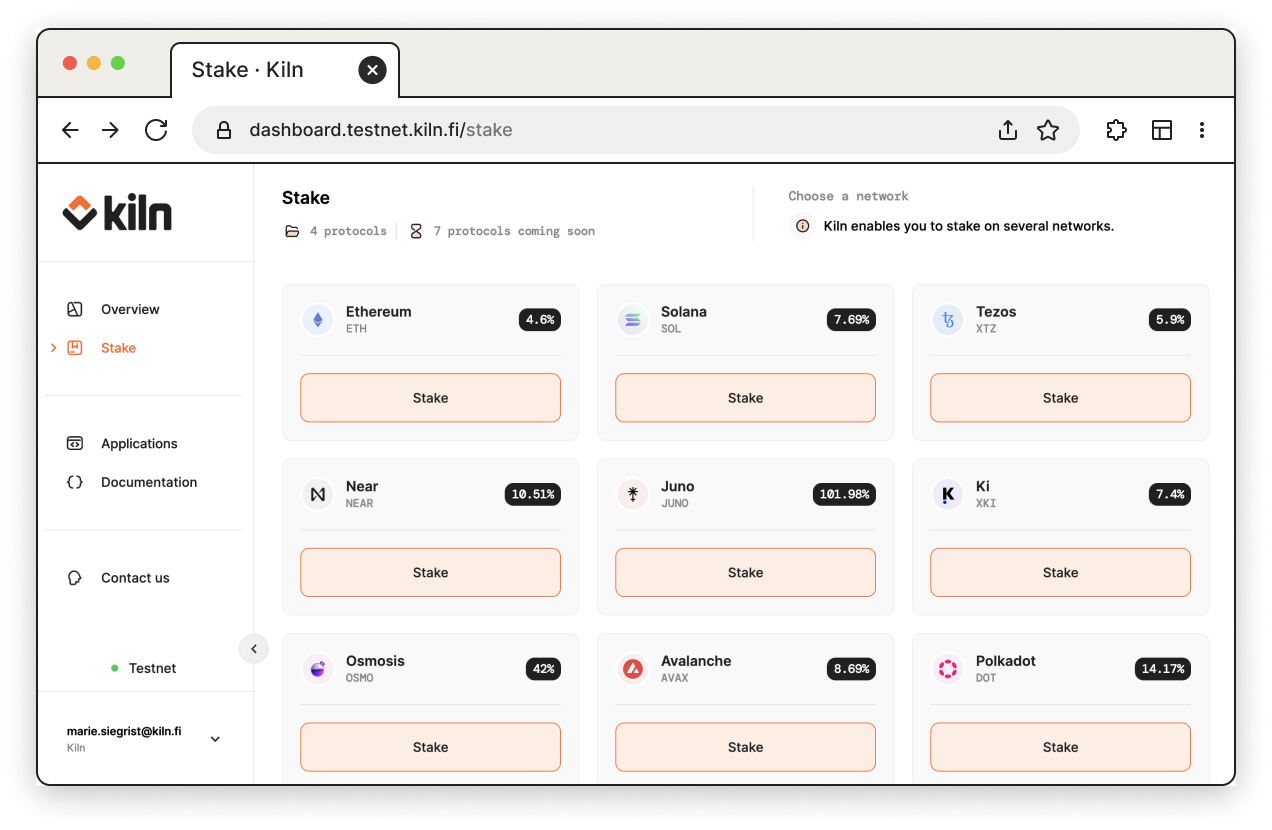Click the Stake button for Juno
This screenshot has width=1272, height=830.
[745, 573]
